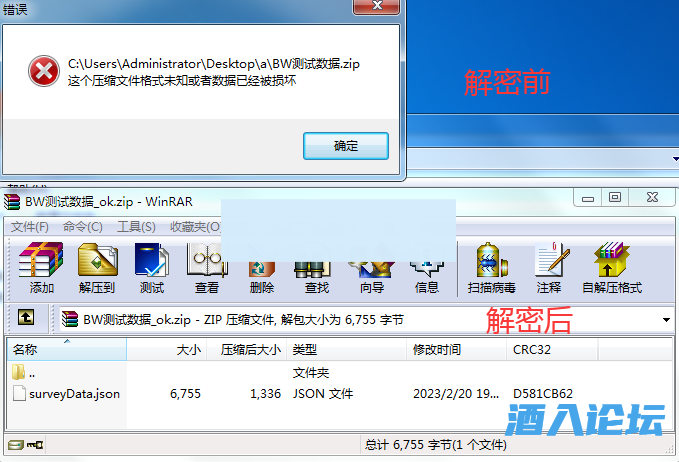679x462 pixels.
Task: Launch the 向导 (Wizard) icon
Action: coord(372,269)
